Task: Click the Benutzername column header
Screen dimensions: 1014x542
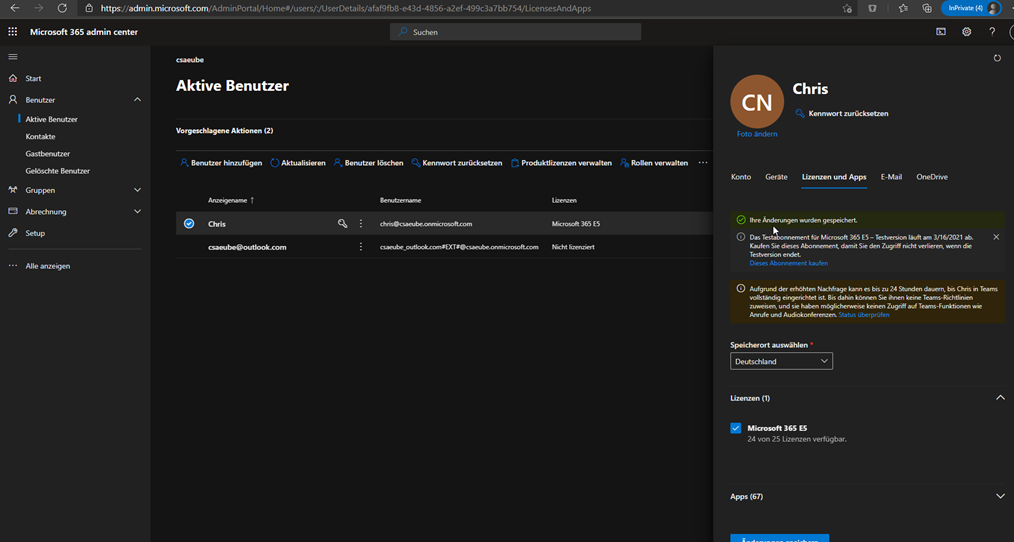Action: pos(400,201)
